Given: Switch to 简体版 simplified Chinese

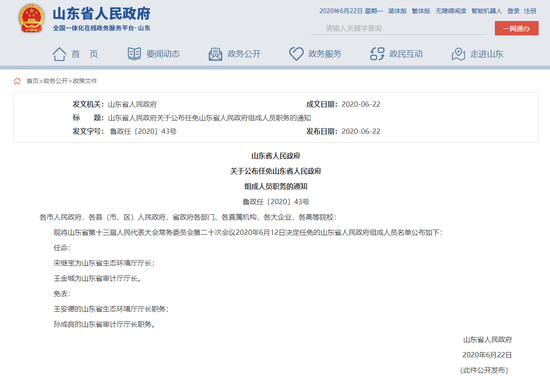Looking at the screenshot, I should (397, 11).
